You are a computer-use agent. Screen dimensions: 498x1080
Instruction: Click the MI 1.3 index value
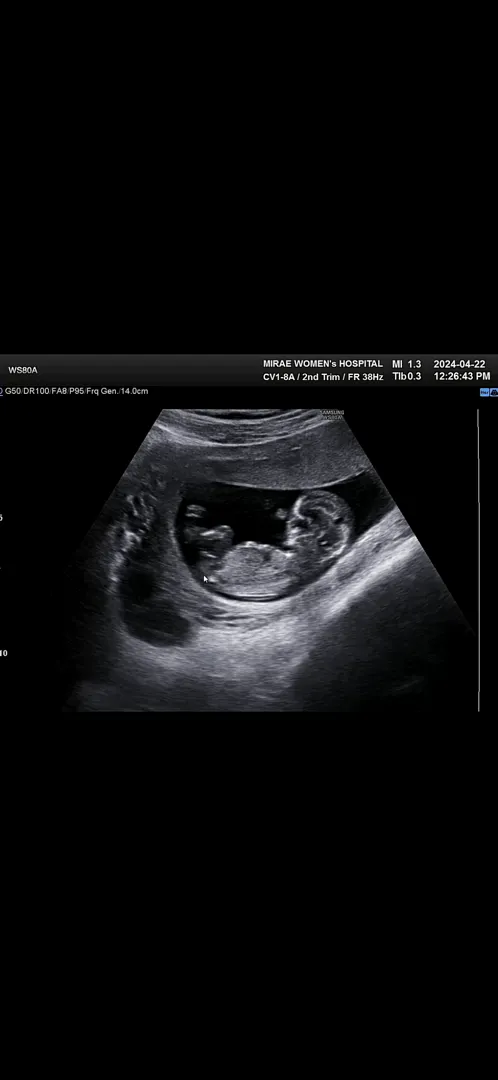pos(406,364)
